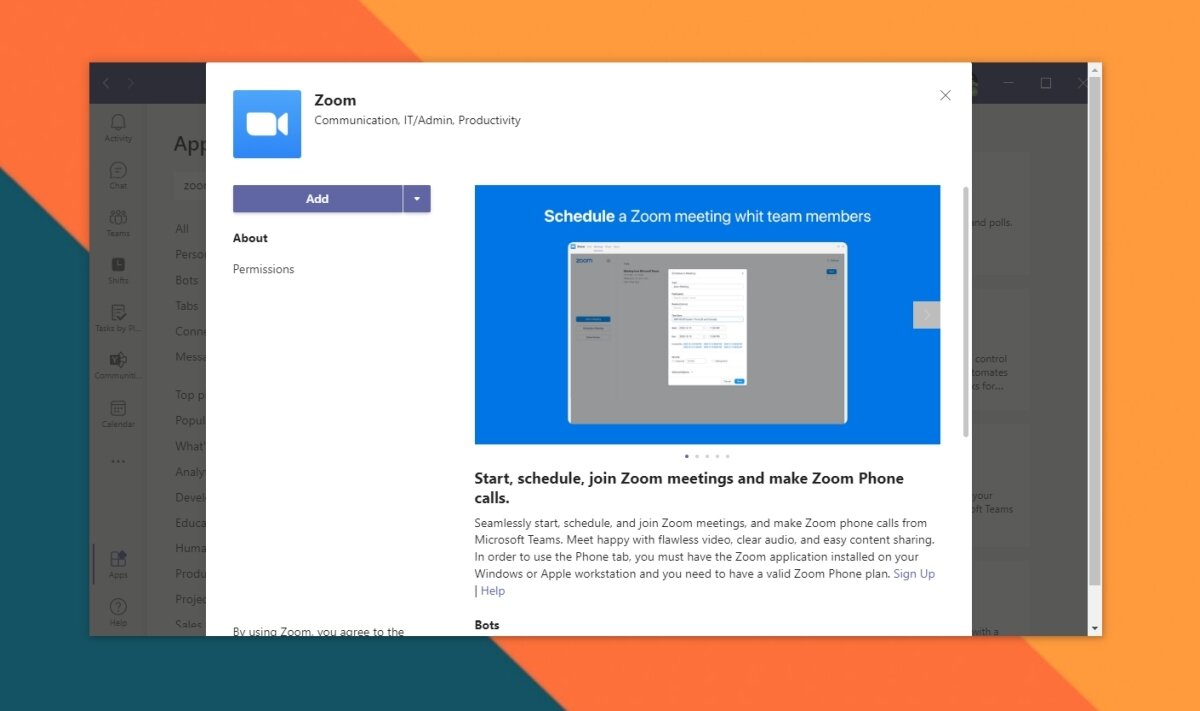Viewport: 1200px width, 711px height.
Task: Open the Add button's dropdown arrow
Action: point(417,199)
